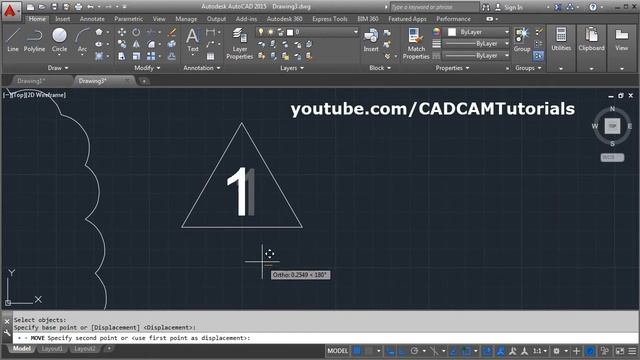Toggle snap mode in status bar

[369, 351]
